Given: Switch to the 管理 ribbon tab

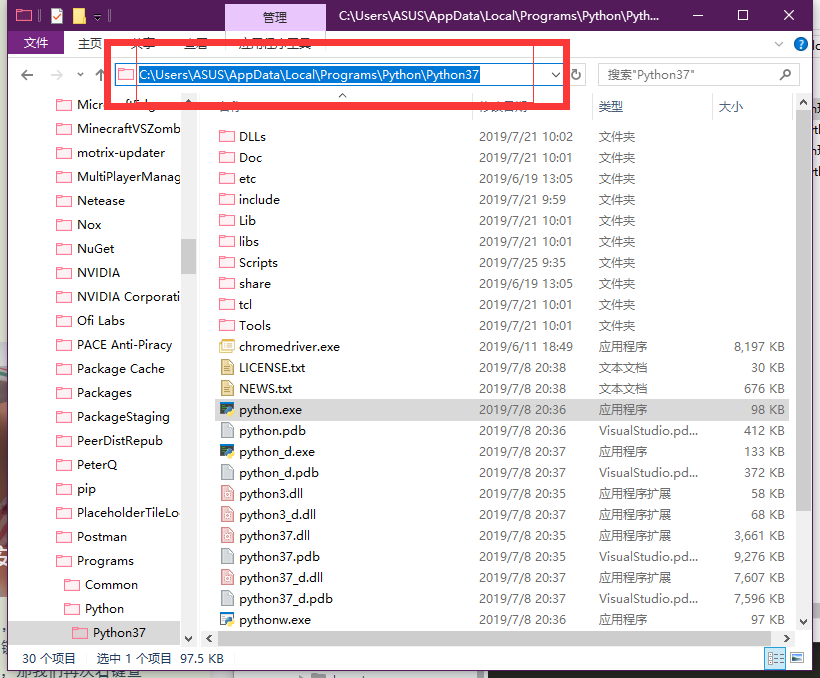Looking at the screenshot, I should tap(274, 18).
